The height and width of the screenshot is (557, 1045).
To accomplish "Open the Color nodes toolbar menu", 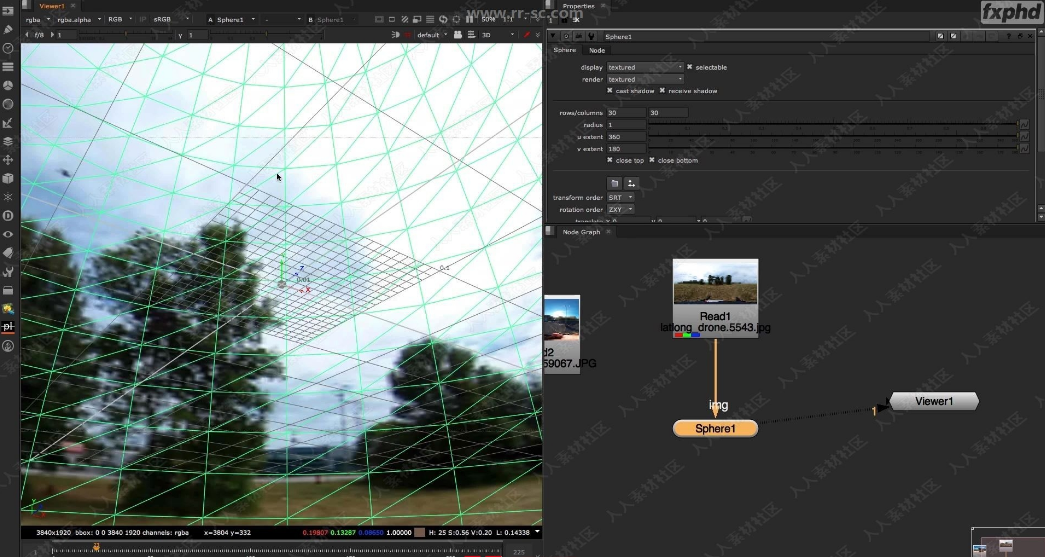I will coord(8,85).
